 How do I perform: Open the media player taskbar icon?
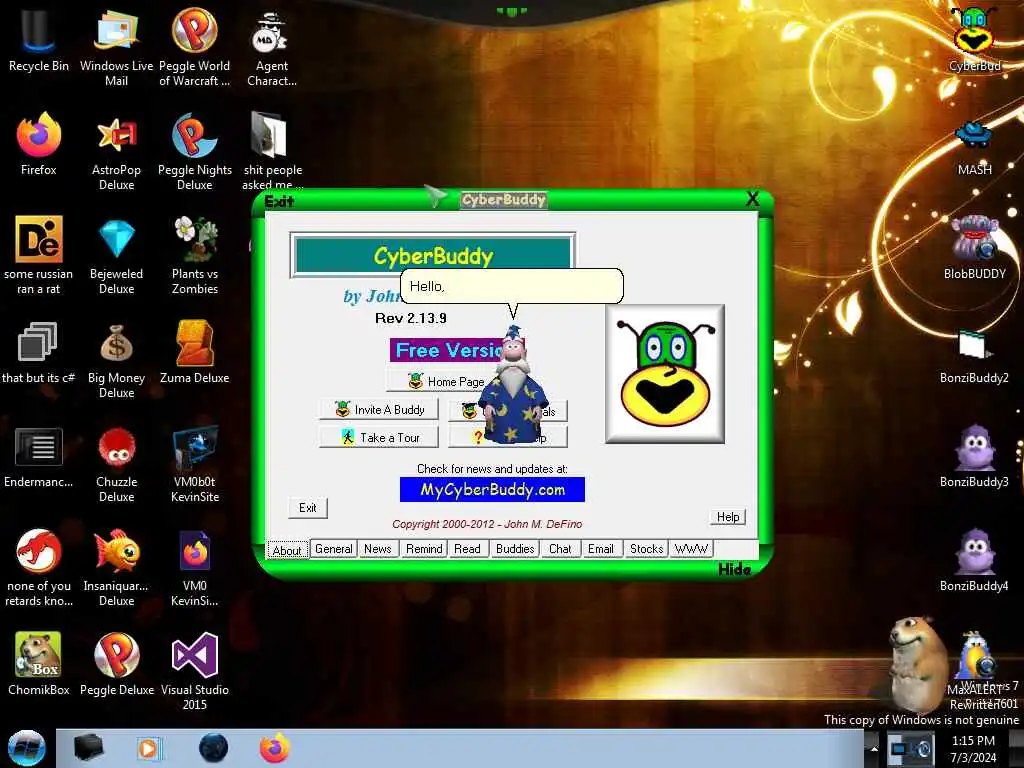148,748
